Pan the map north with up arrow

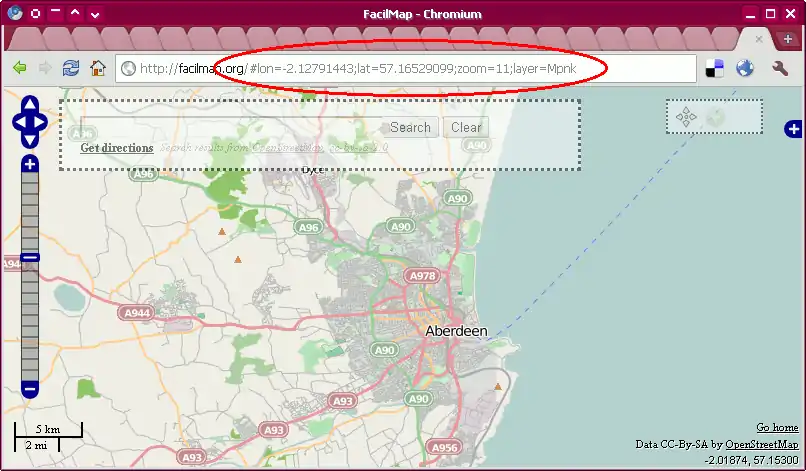[x=30, y=104]
